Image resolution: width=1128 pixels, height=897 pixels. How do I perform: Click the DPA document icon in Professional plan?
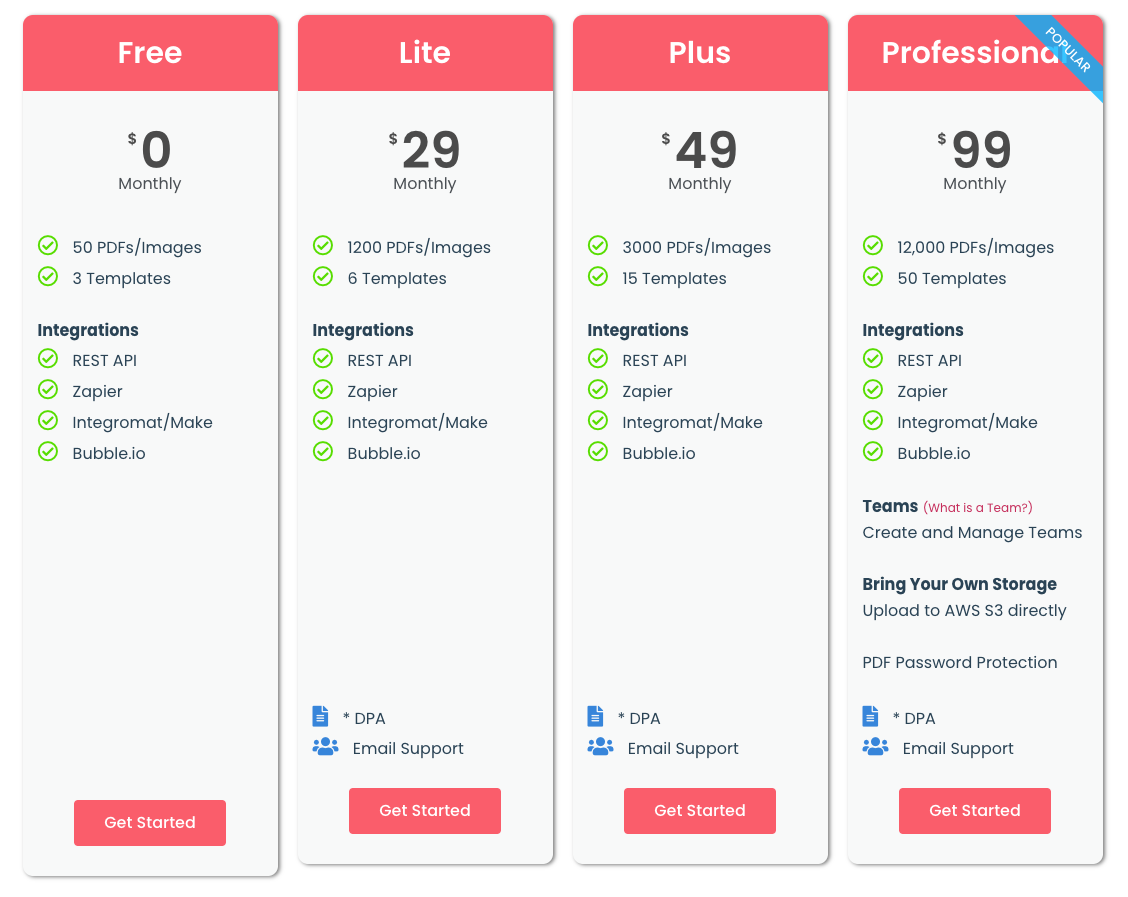(x=871, y=716)
